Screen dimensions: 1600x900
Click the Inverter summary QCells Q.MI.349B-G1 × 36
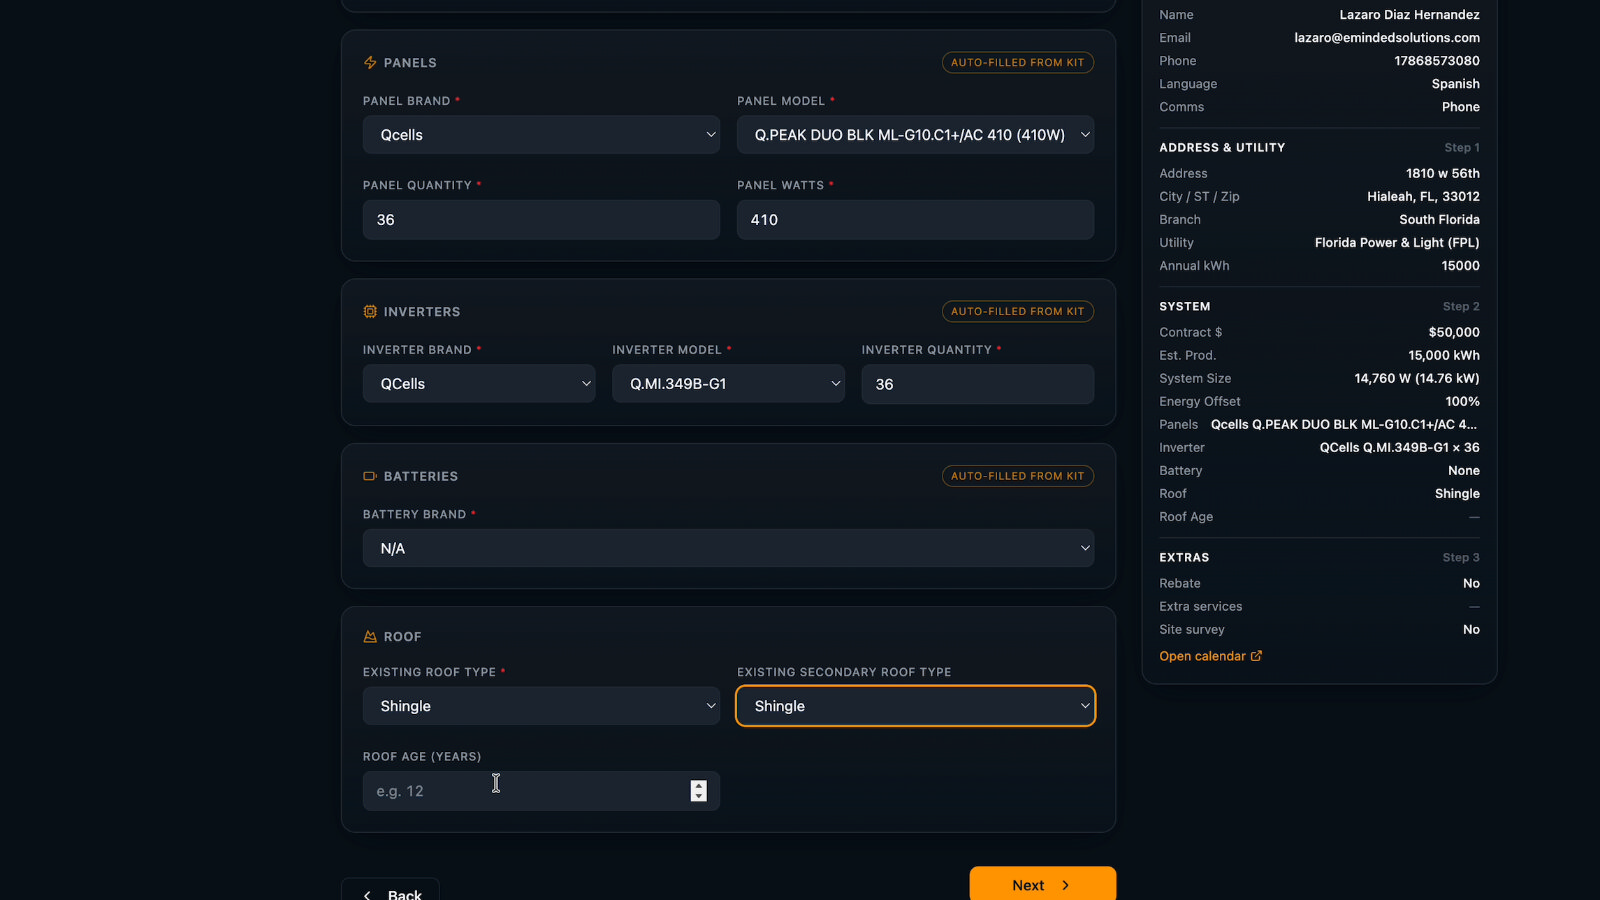tap(1399, 447)
